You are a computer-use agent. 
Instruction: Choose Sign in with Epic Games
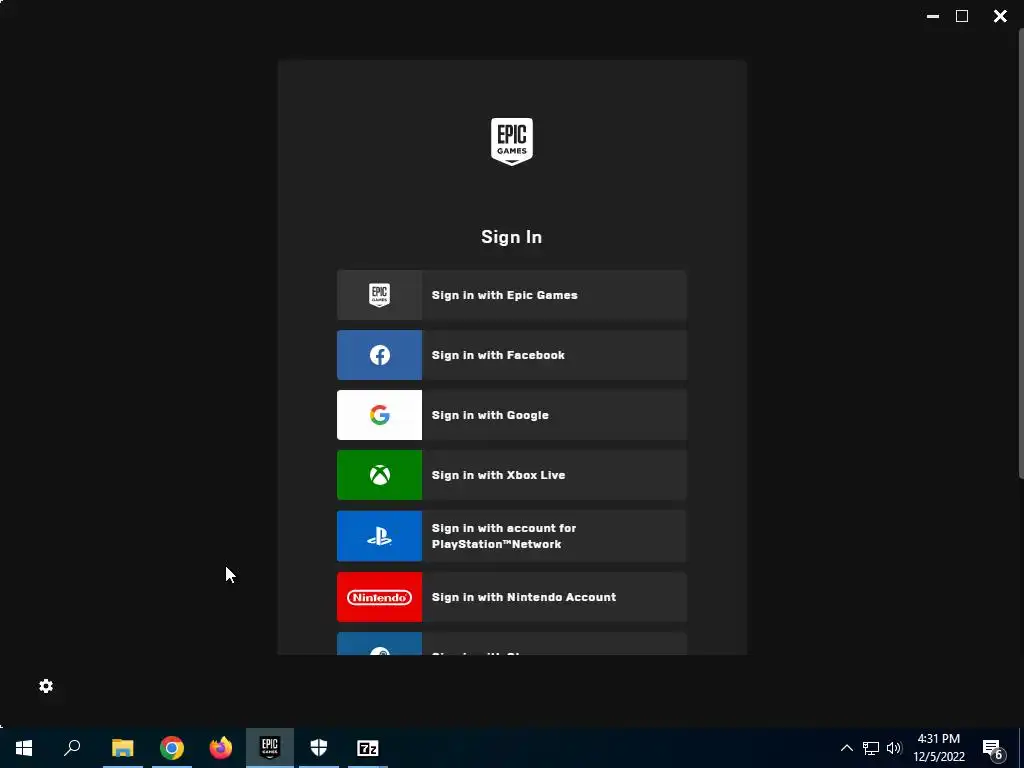(x=511, y=295)
